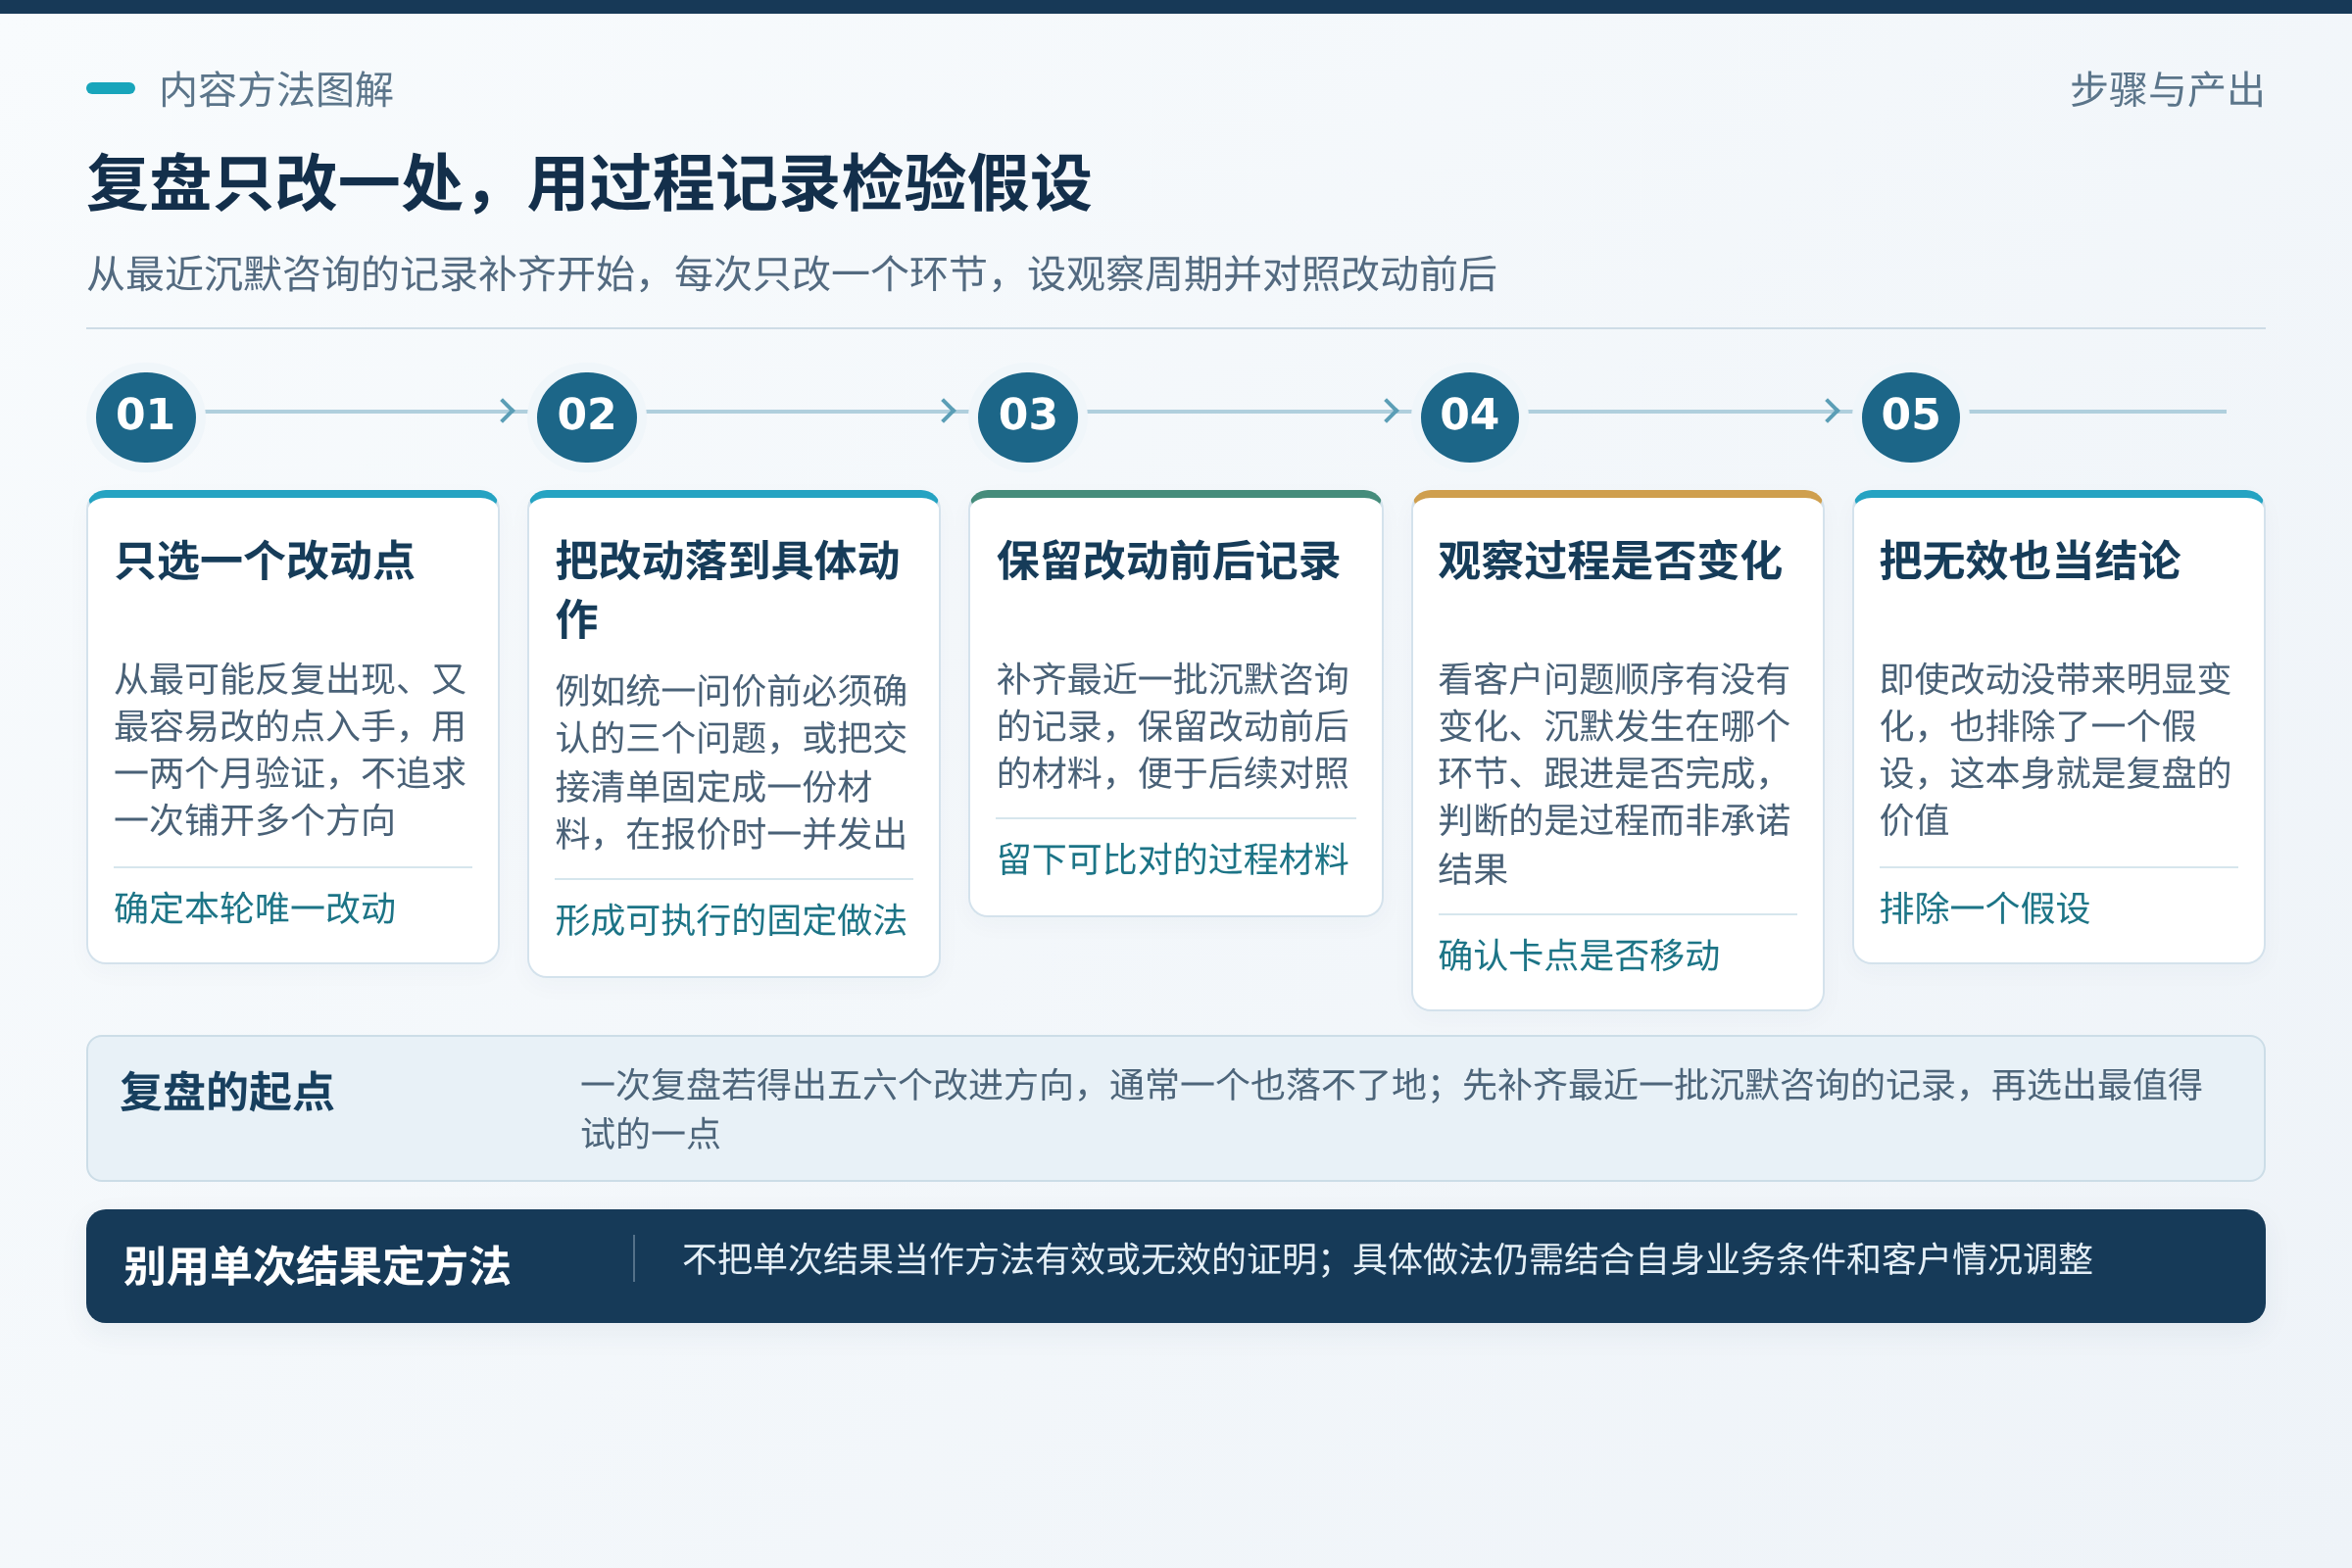2352x1568 pixels.
Task: Click the outcome text 形成可执行的固定做法
Action: click(x=731, y=920)
